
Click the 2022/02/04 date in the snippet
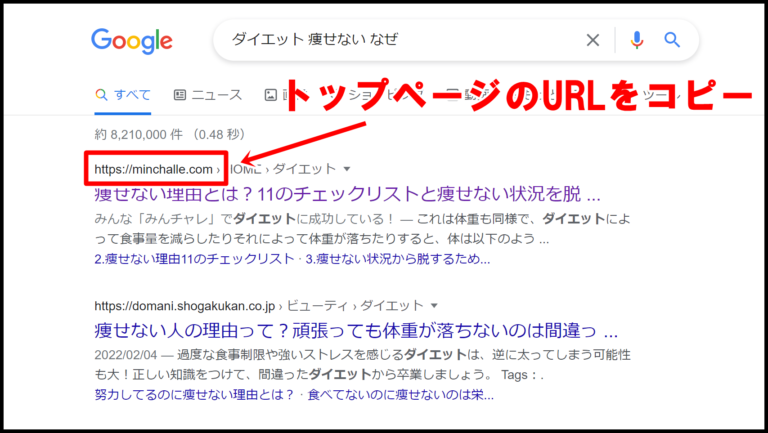tap(126, 354)
